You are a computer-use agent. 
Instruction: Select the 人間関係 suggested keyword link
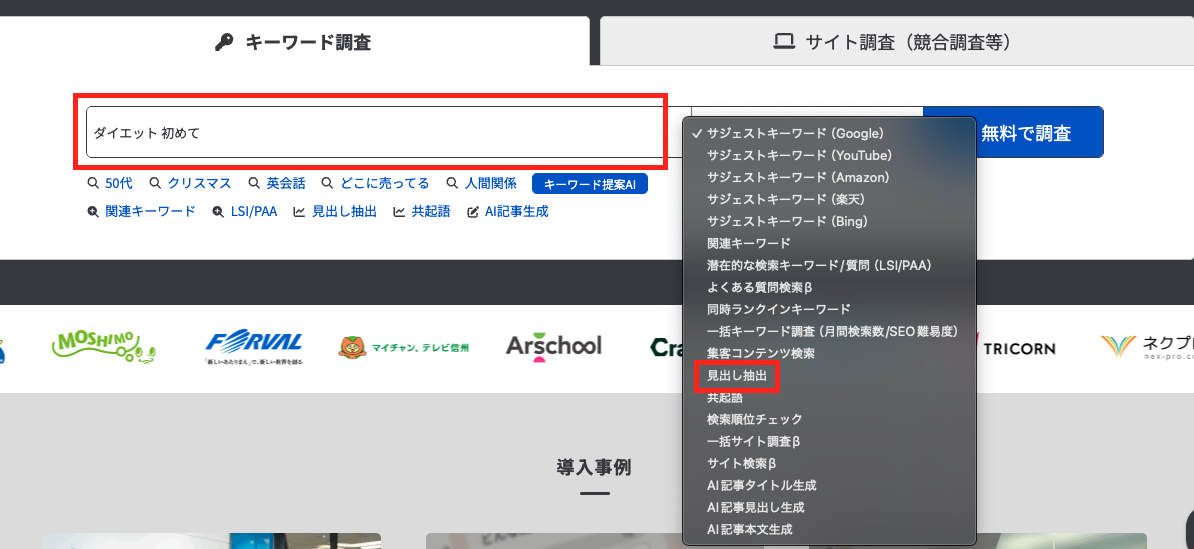click(x=490, y=184)
